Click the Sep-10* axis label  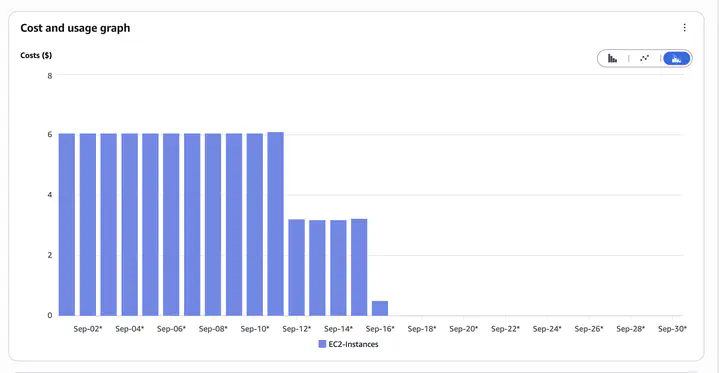click(x=255, y=329)
